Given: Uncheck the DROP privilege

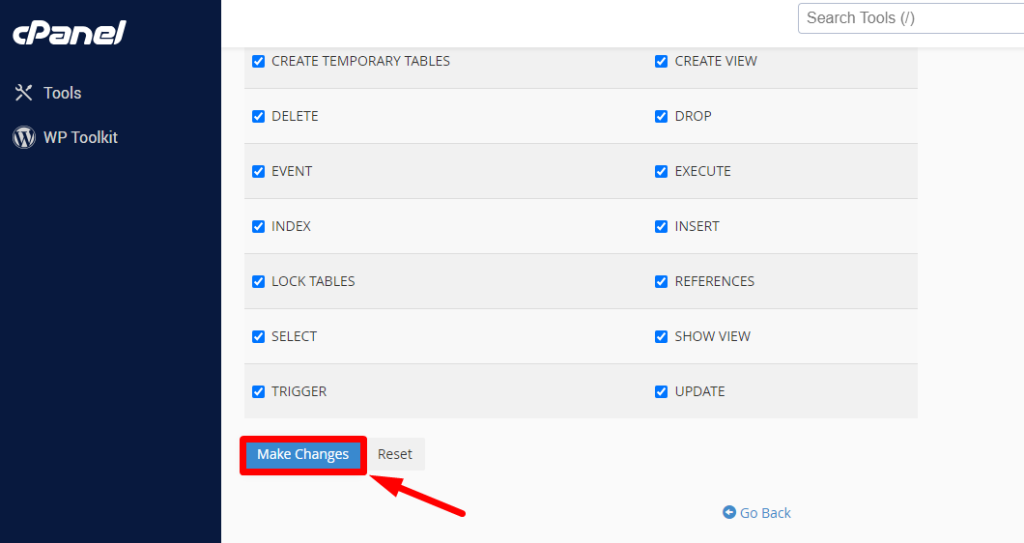Looking at the screenshot, I should point(661,116).
